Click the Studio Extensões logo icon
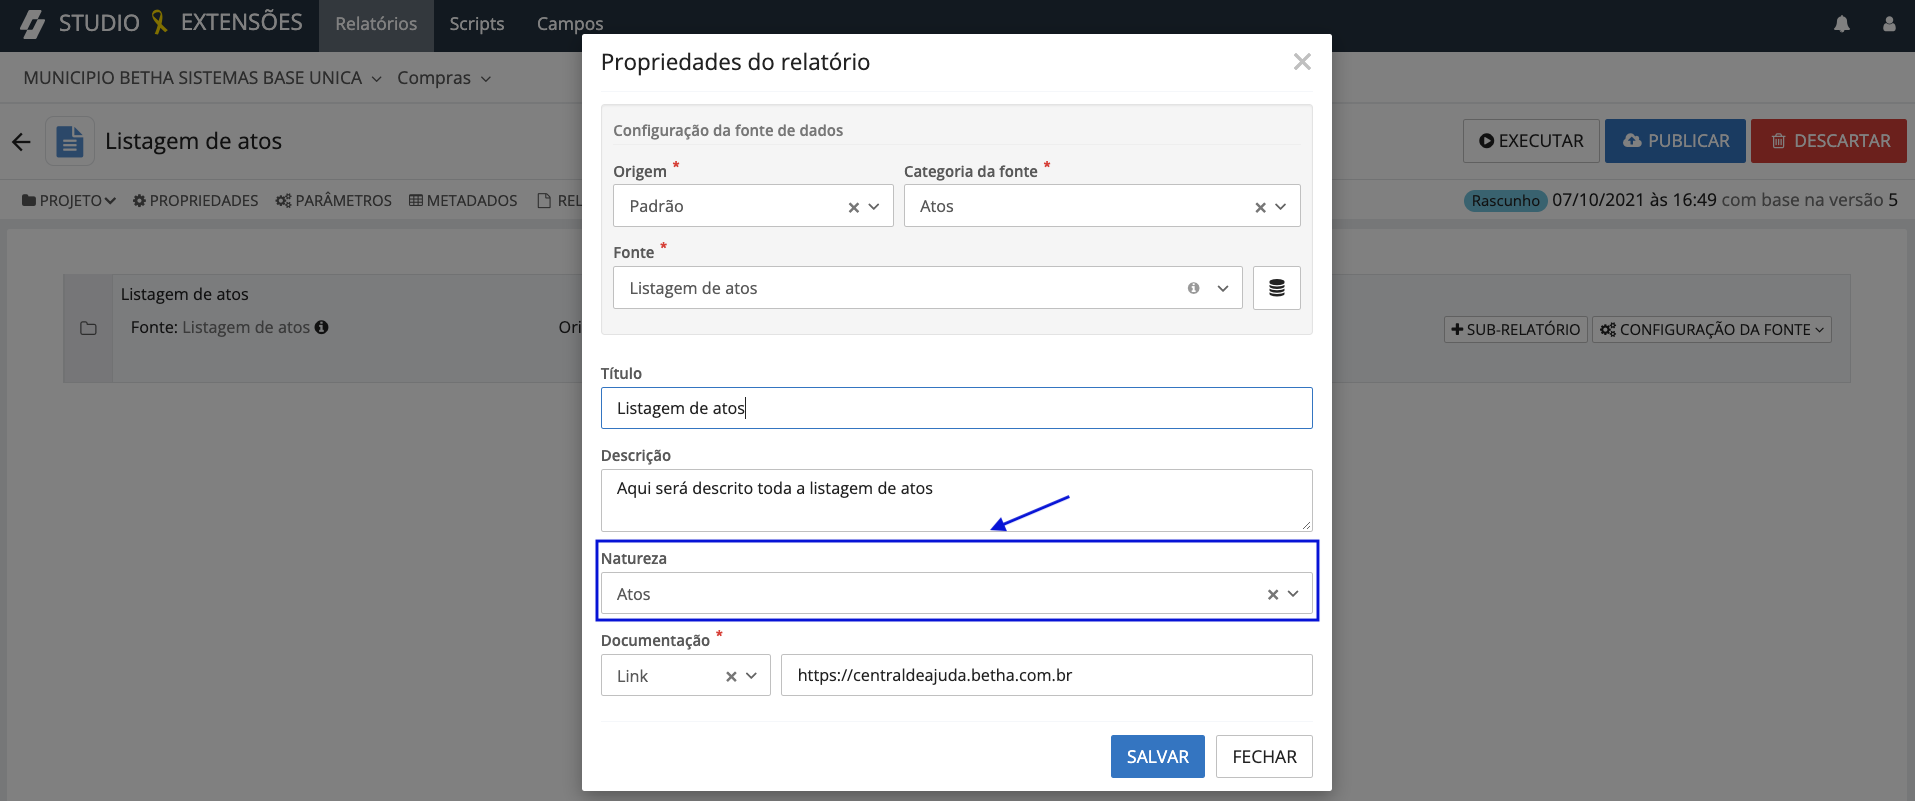Viewport: 1915px width, 801px height. point(33,24)
